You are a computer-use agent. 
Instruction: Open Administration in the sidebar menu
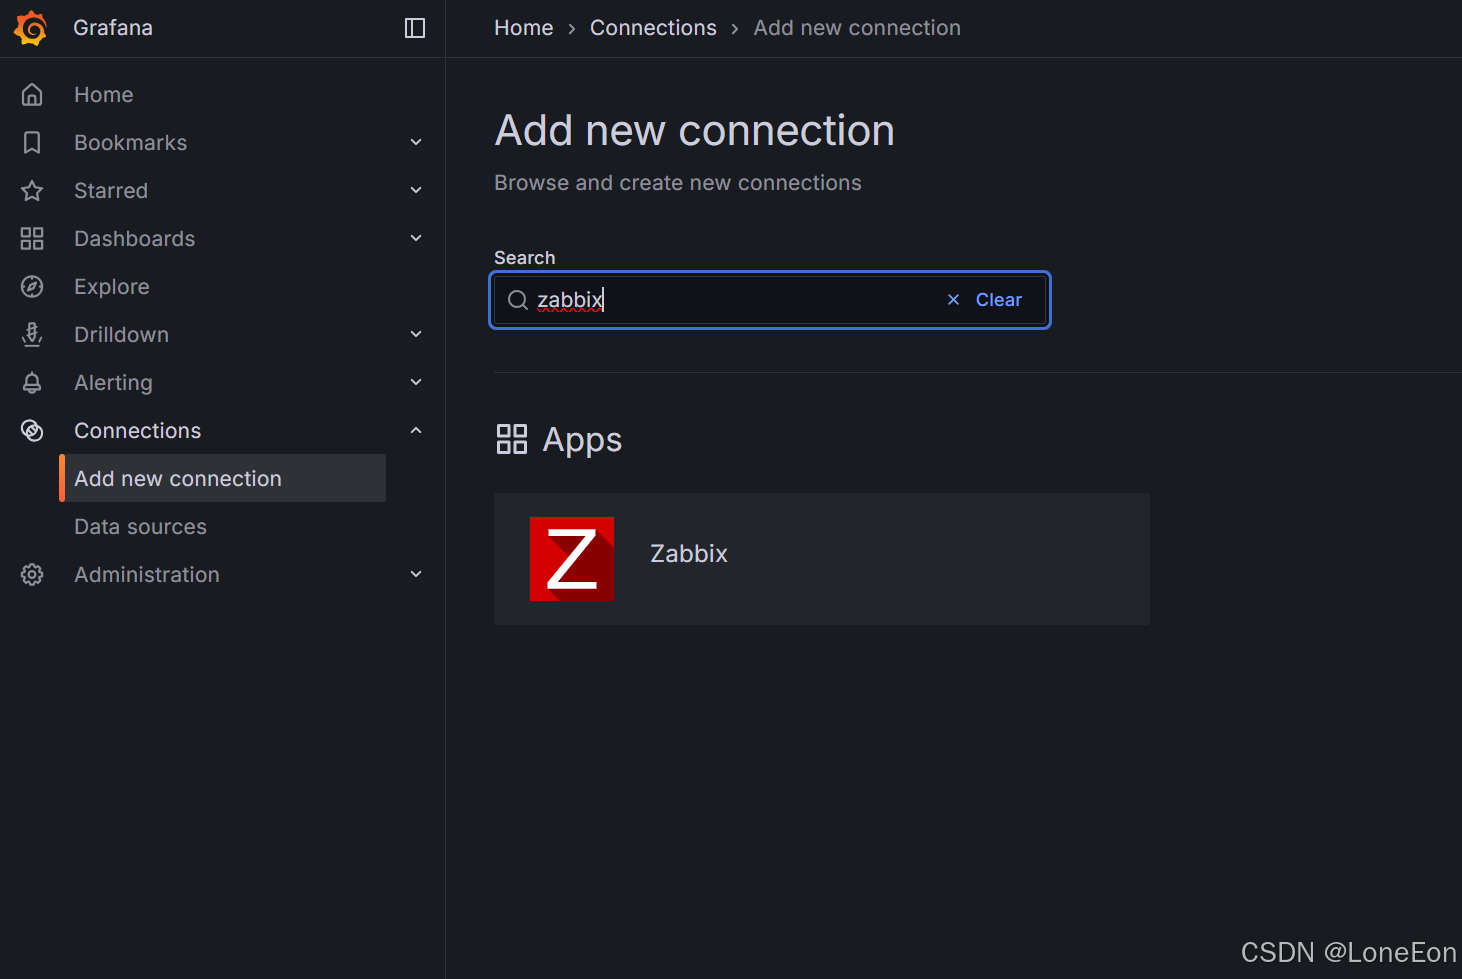pos(147,575)
